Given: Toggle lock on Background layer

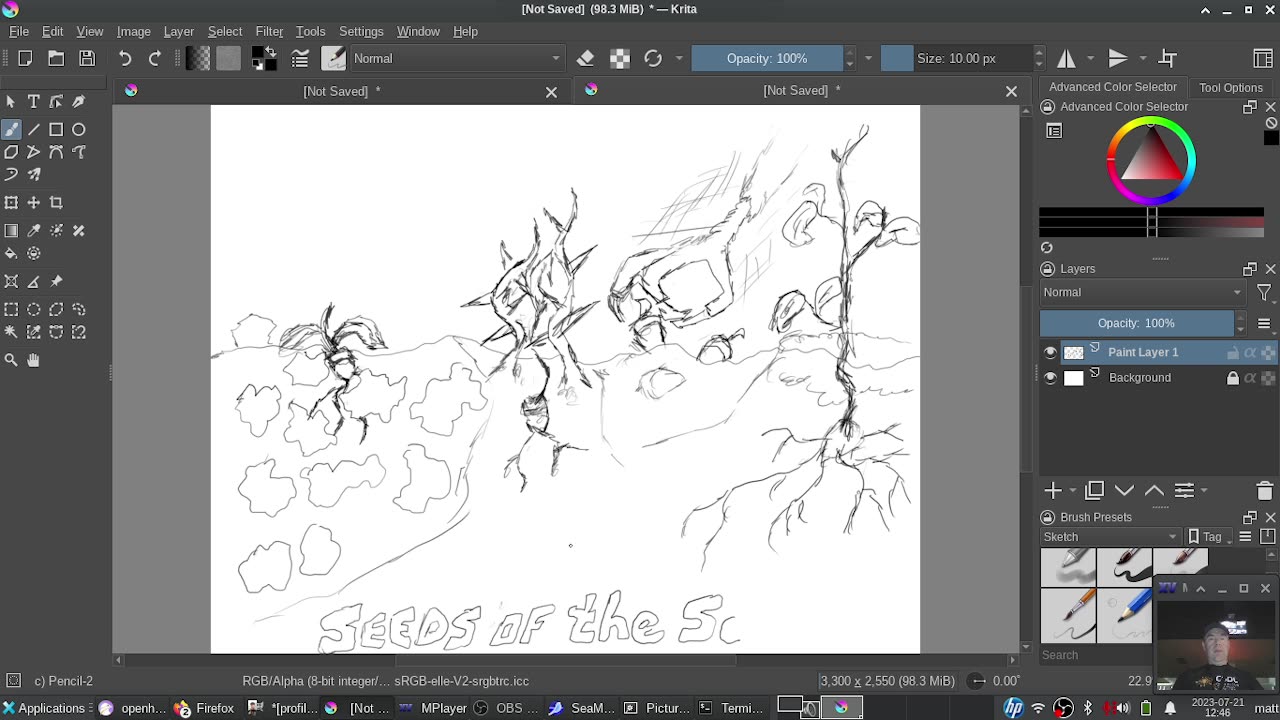Looking at the screenshot, I should pos(1233,378).
